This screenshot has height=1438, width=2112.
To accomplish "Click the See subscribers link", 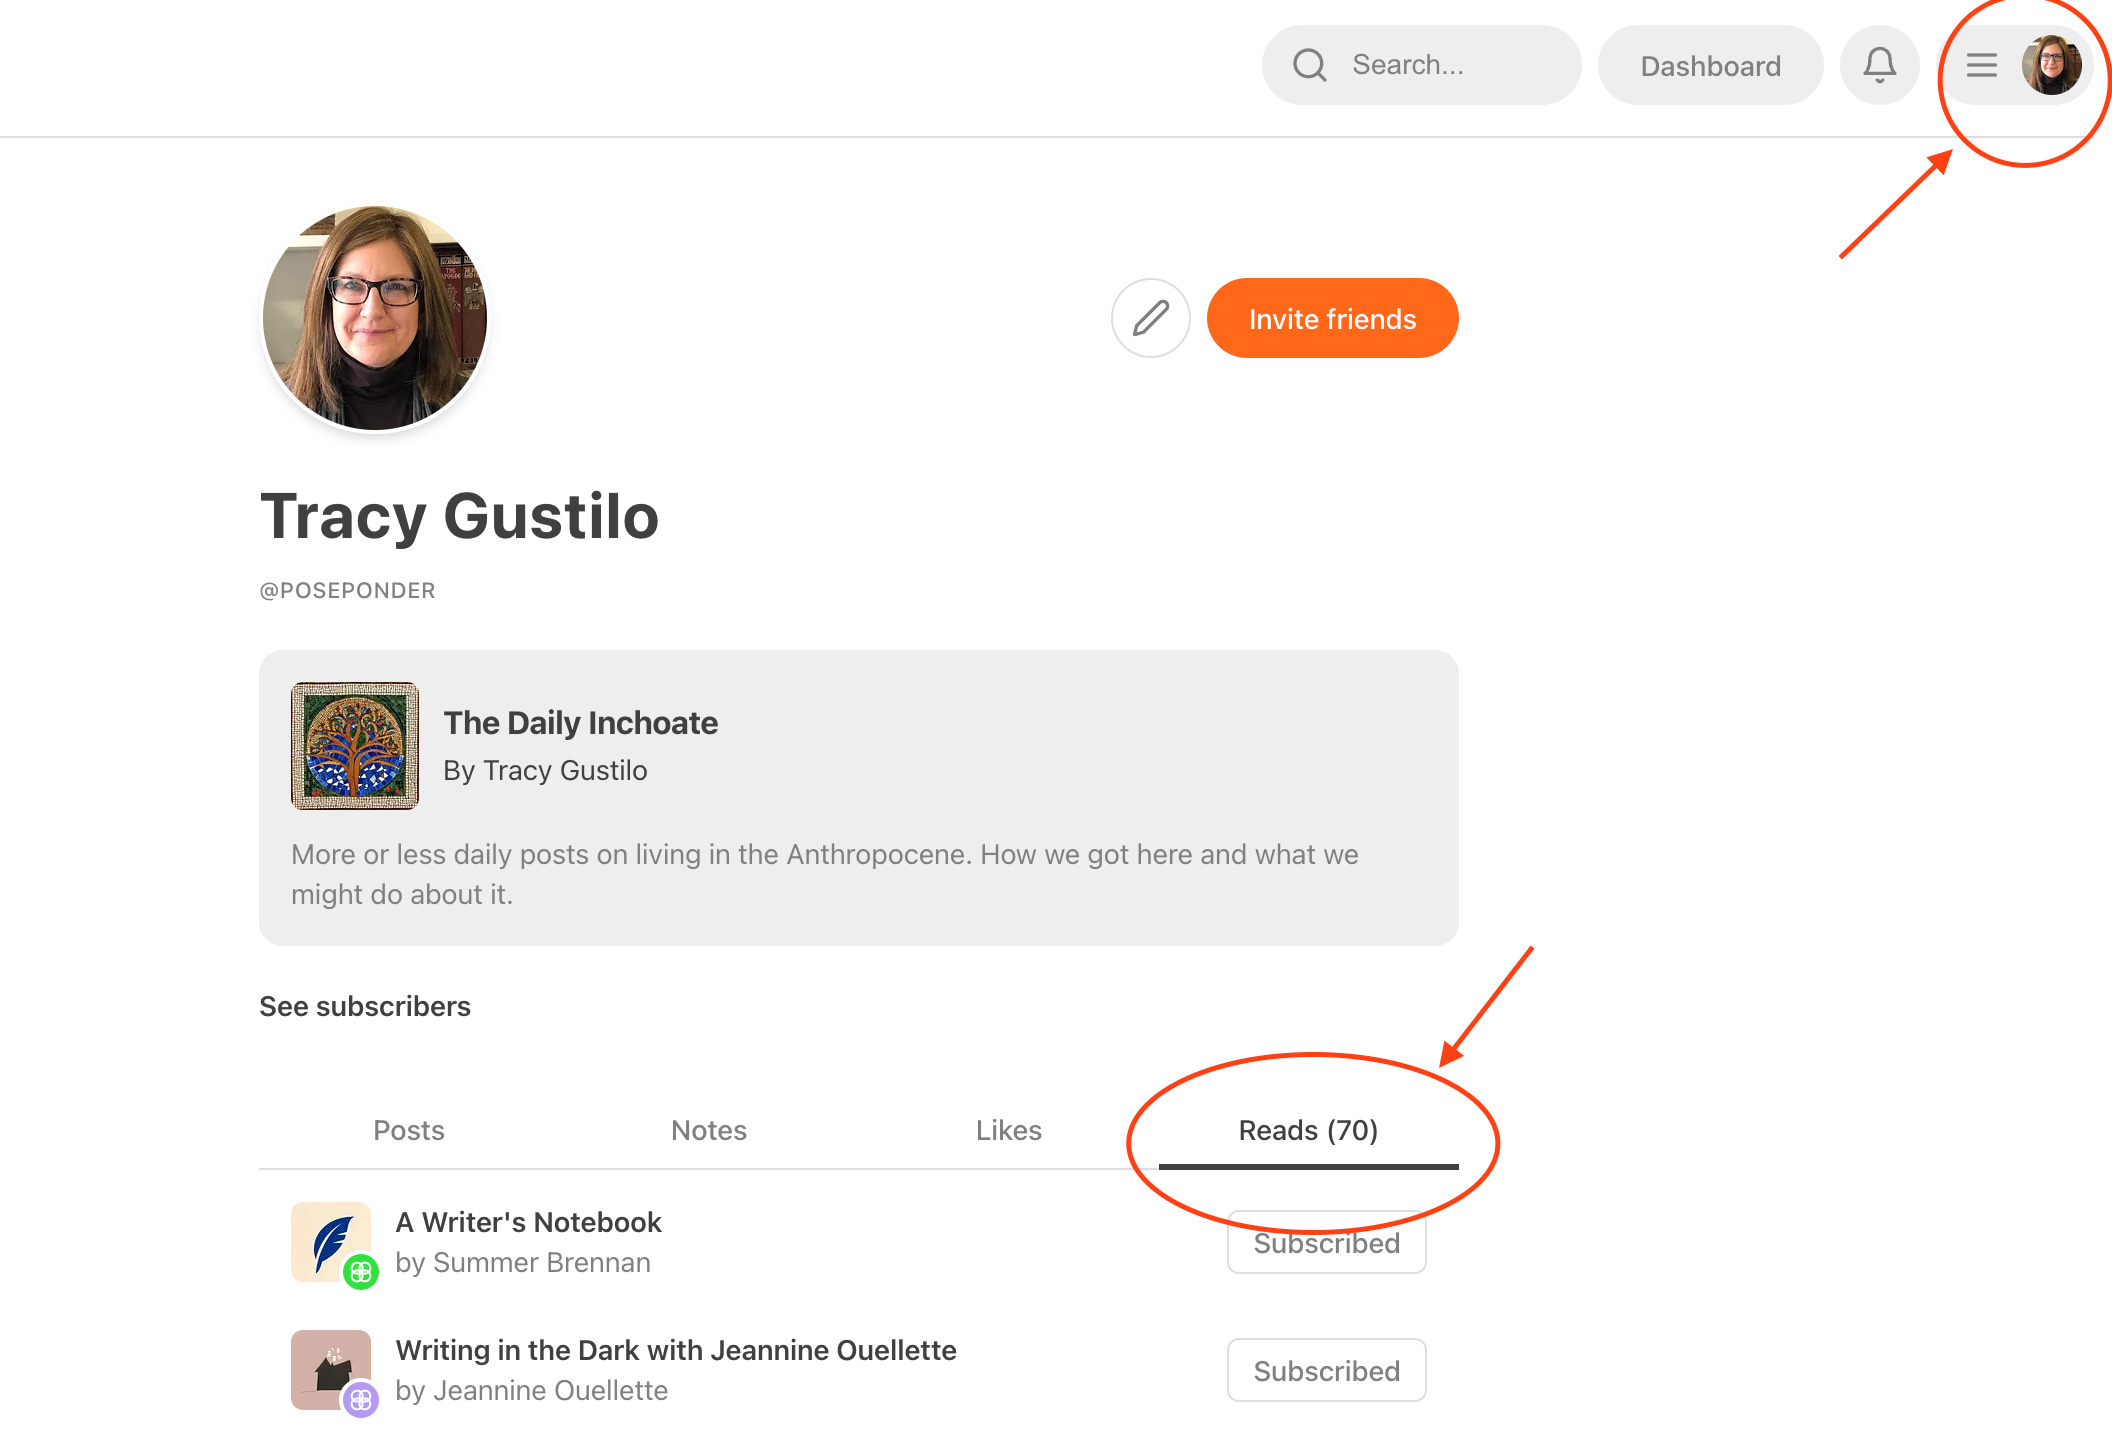I will [365, 1006].
